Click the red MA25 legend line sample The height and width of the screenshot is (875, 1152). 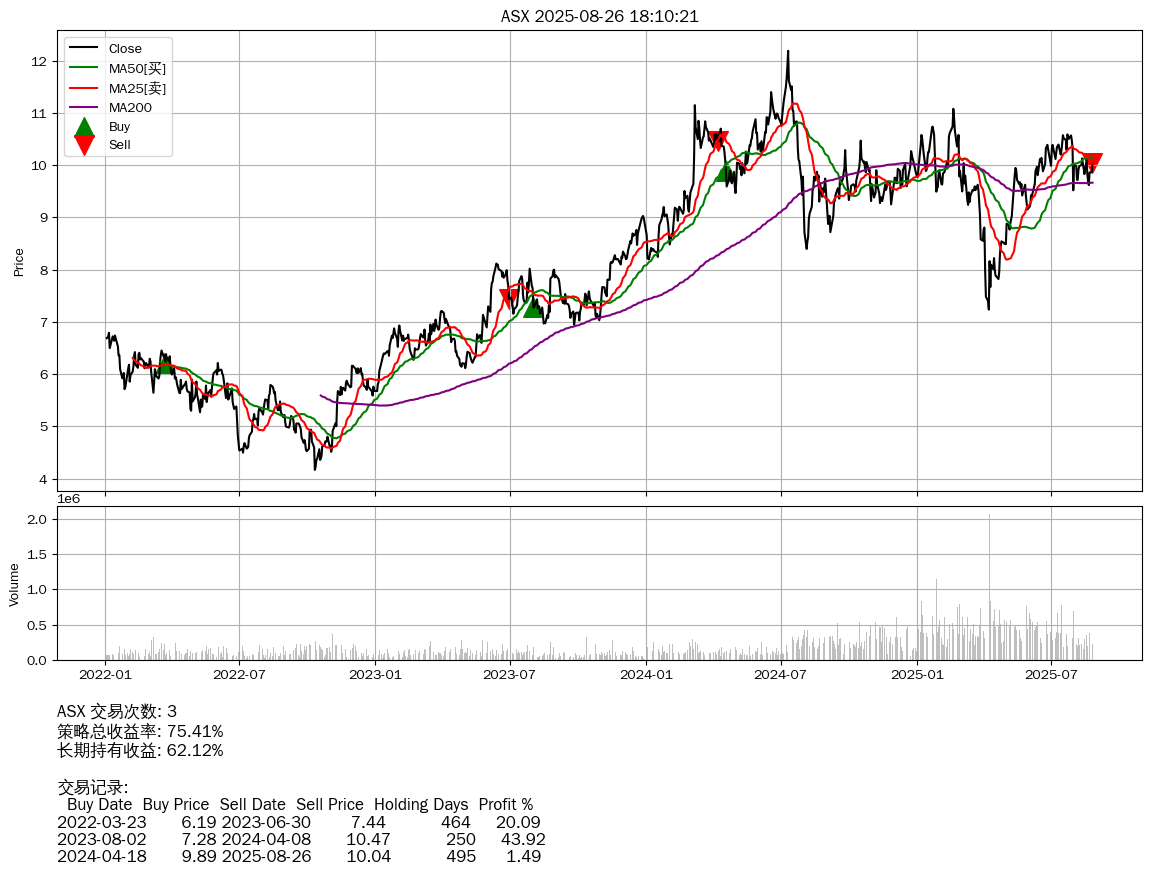[x=85, y=88]
